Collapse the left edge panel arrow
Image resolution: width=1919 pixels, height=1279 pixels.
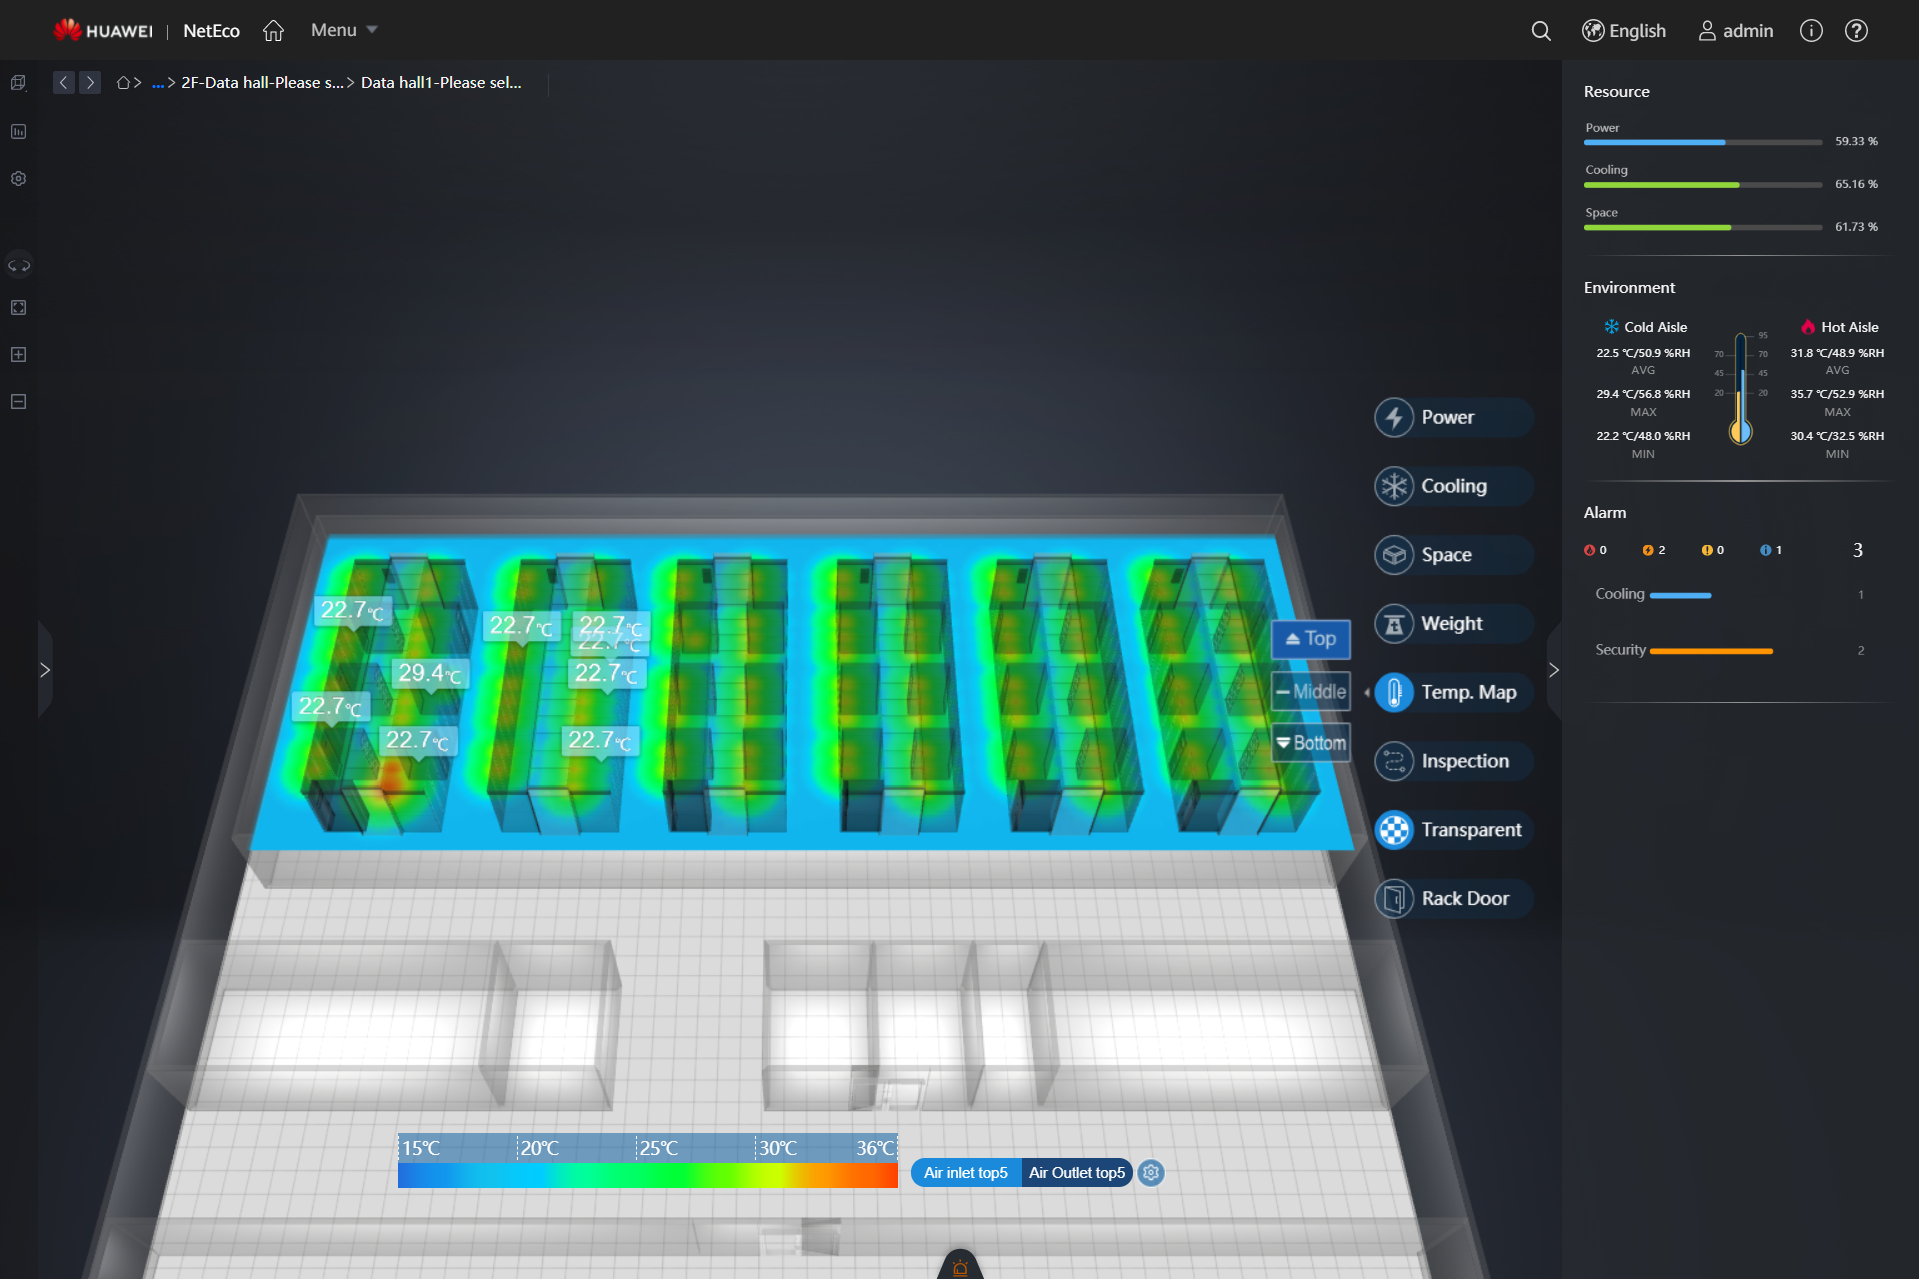tap(45, 670)
